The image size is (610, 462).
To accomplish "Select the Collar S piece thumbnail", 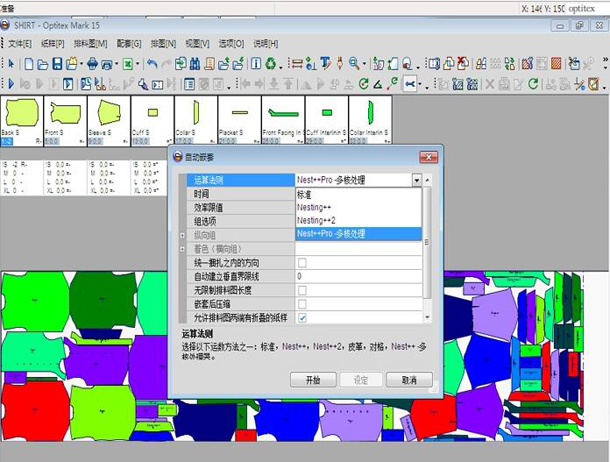I will point(196,121).
